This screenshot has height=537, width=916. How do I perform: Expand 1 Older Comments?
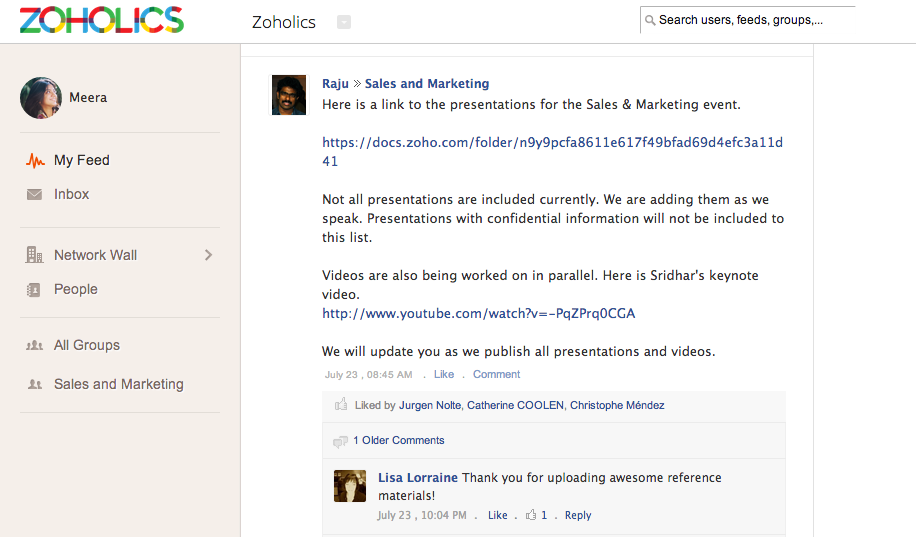pos(398,440)
